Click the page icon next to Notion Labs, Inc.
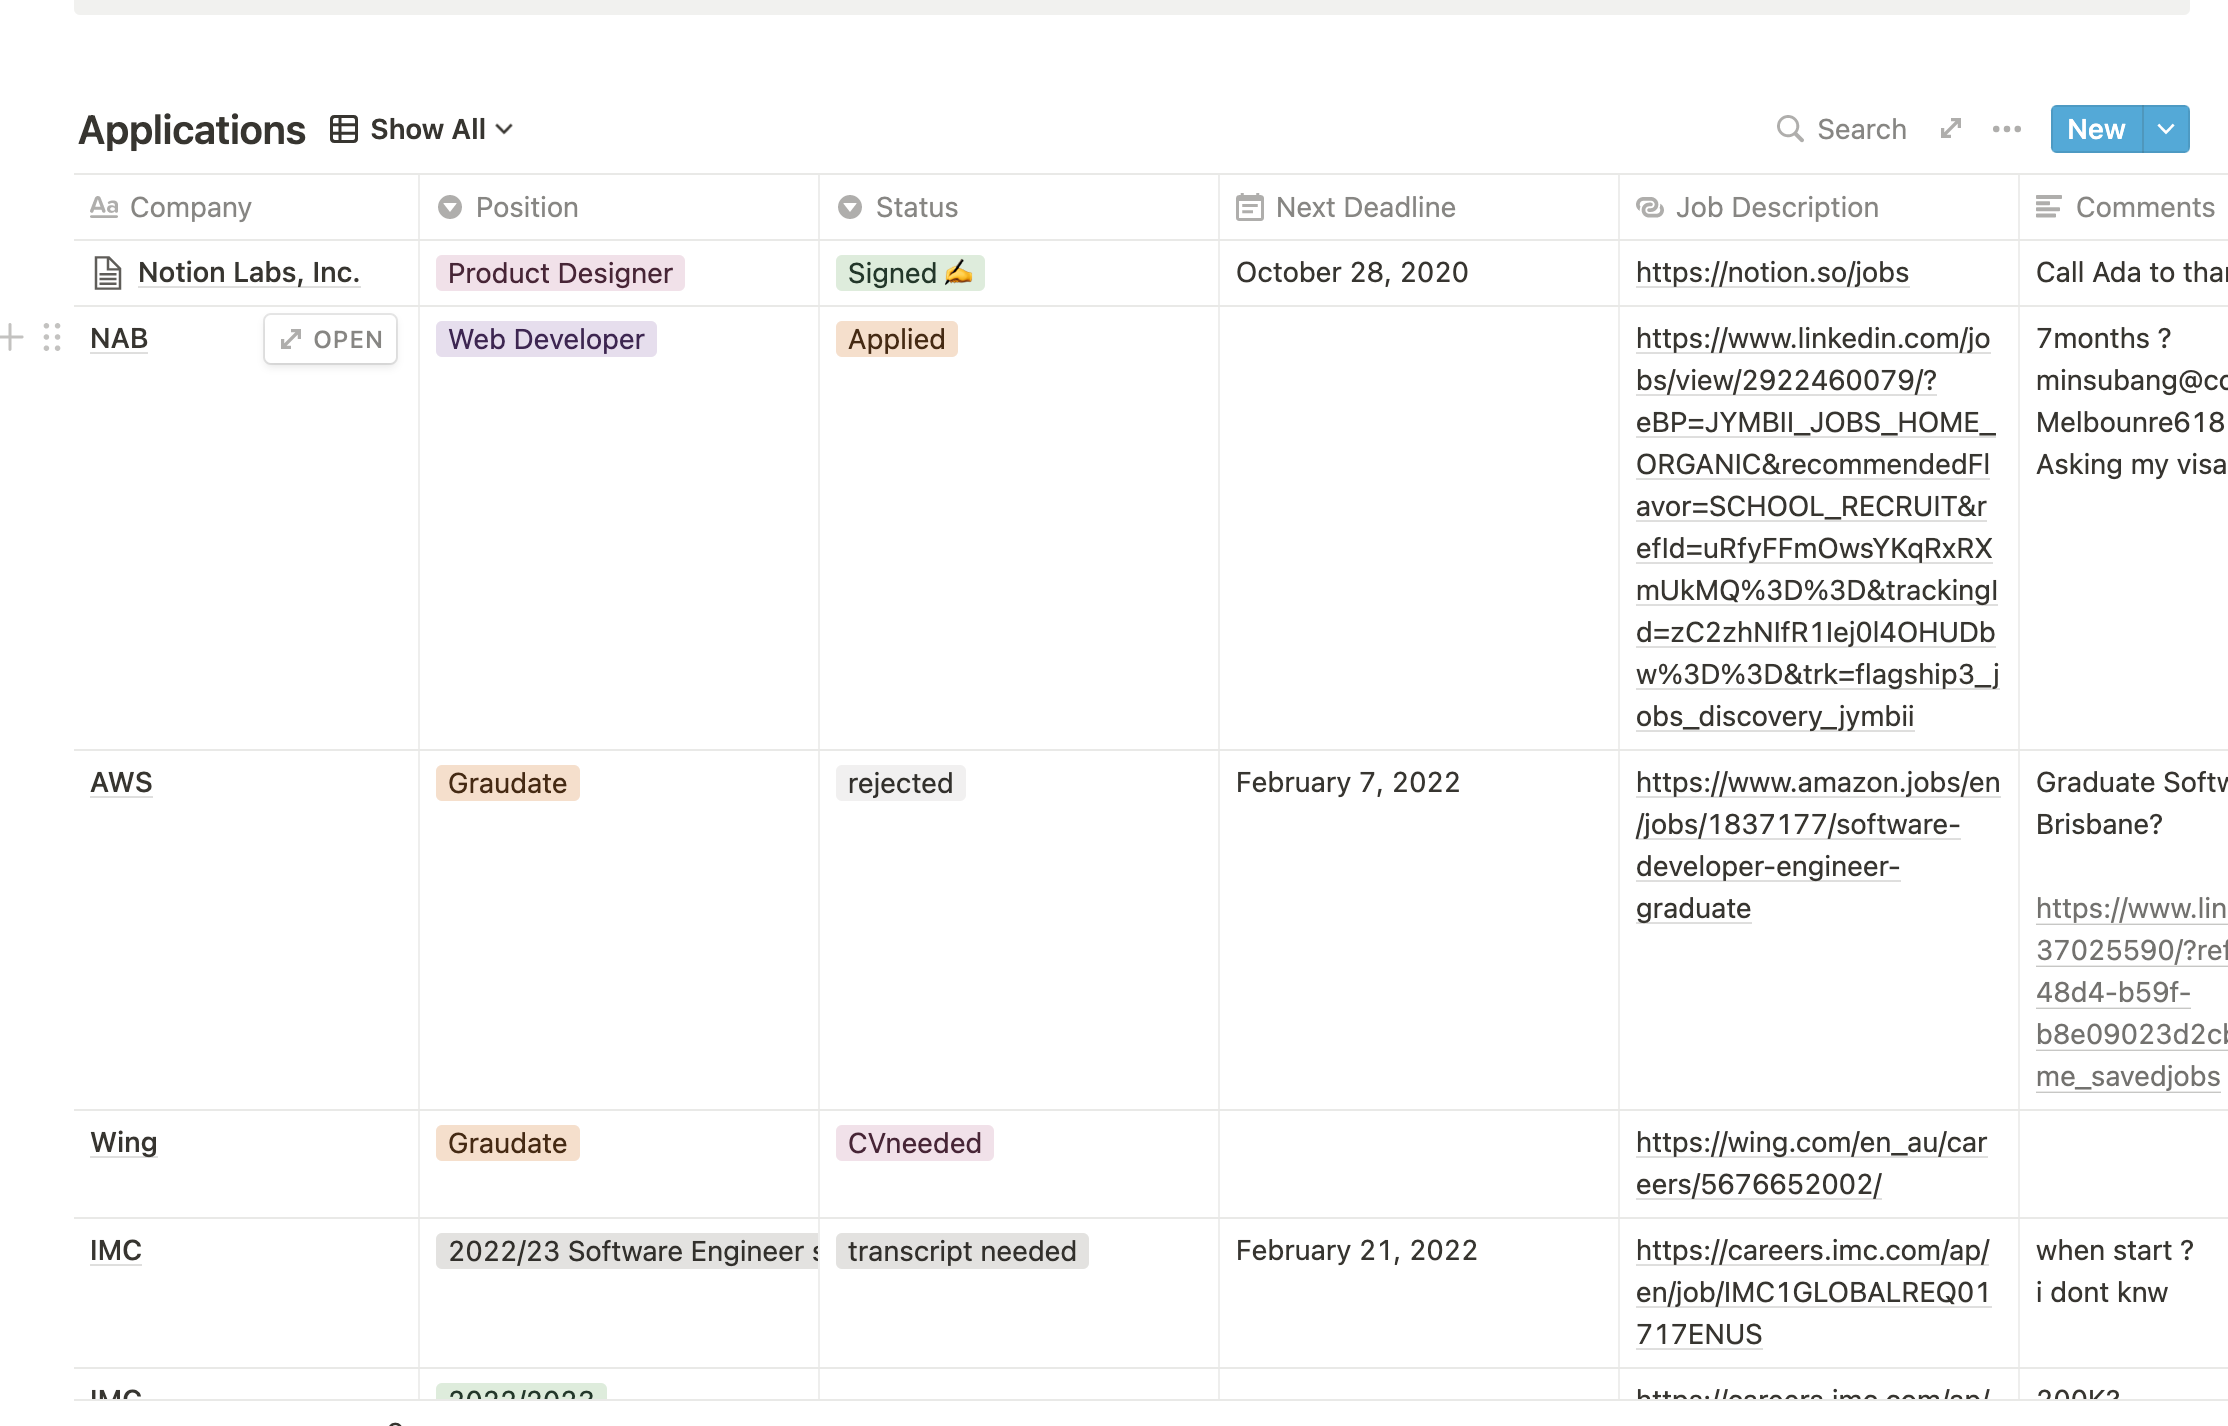 point(107,273)
